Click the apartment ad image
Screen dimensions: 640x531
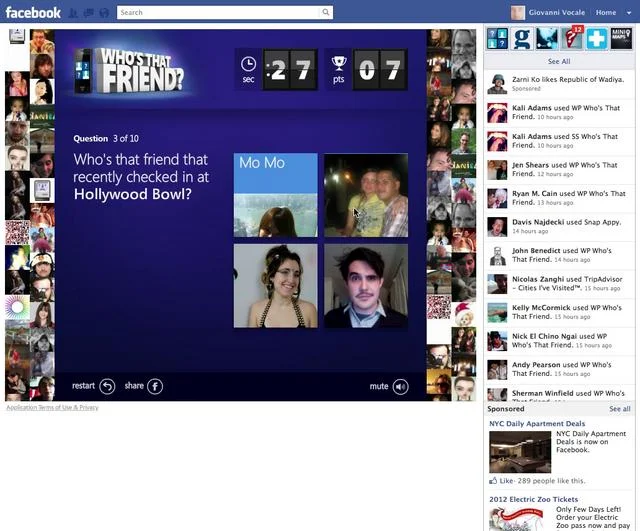[x=520, y=452]
